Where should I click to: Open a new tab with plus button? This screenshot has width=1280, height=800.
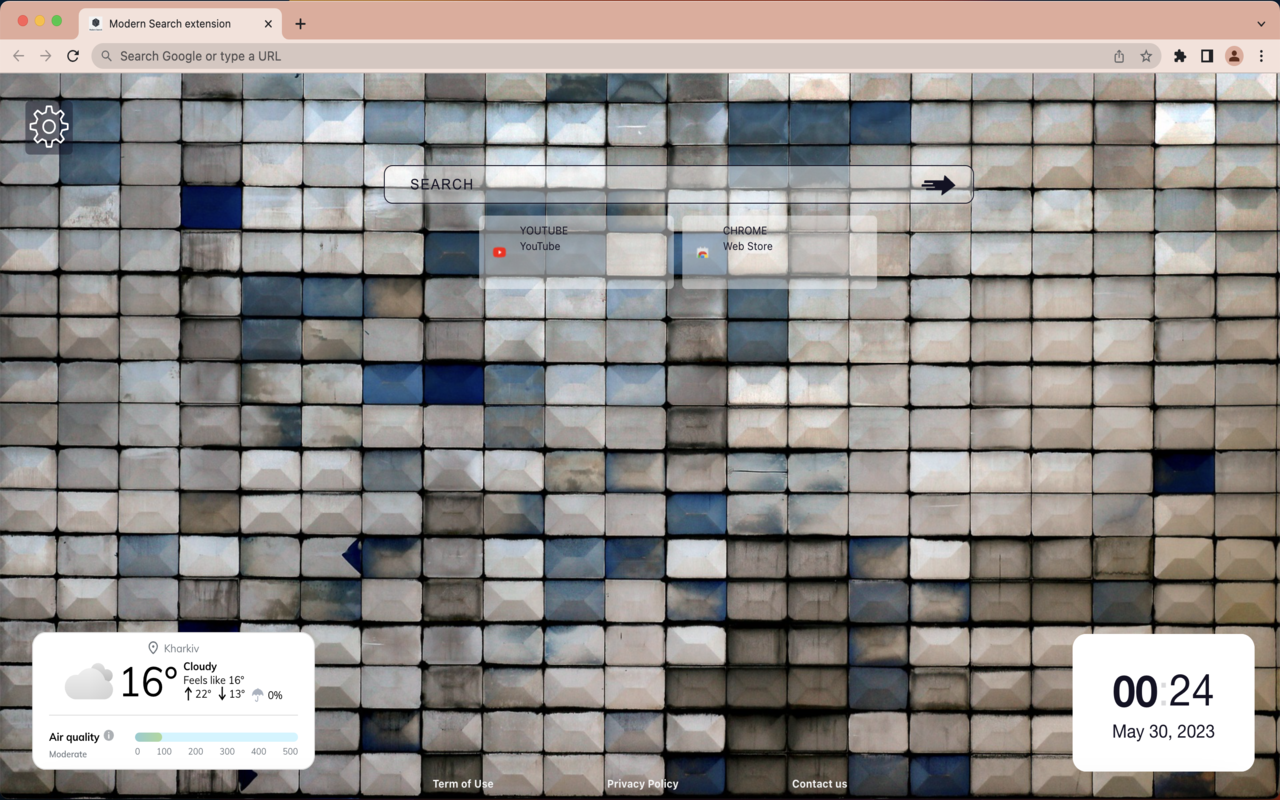300,23
